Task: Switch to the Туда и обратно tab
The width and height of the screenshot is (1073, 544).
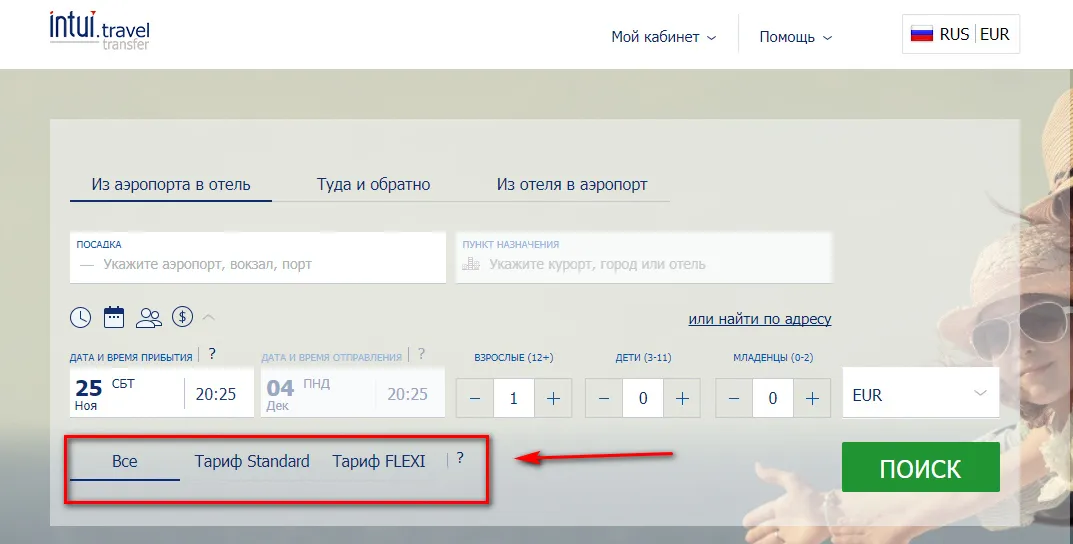Action: click(x=374, y=185)
